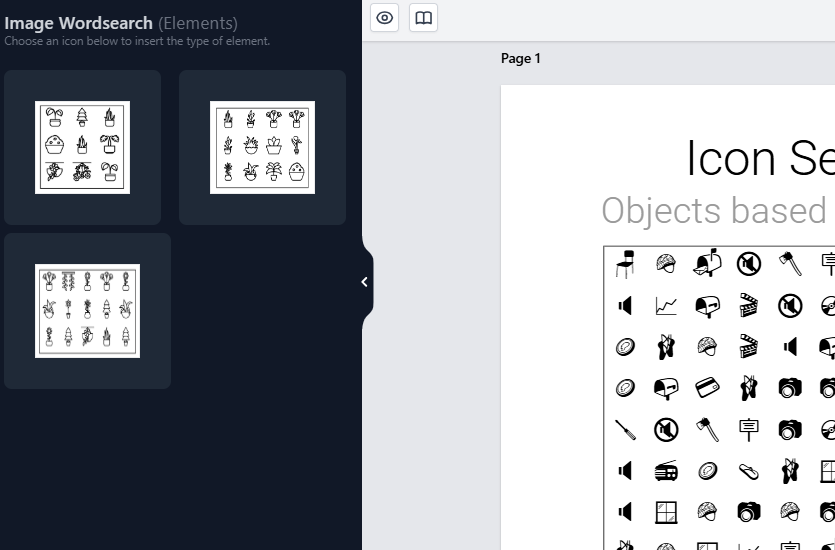Click the window icon below the radio
Viewport: 835px width, 550px height.
coord(666,512)
